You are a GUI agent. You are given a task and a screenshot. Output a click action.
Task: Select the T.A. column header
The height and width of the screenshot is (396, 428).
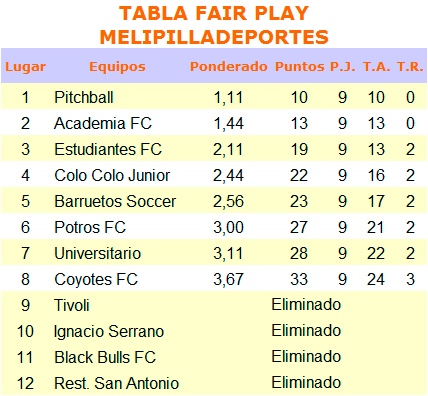click(x=376, y=67)
